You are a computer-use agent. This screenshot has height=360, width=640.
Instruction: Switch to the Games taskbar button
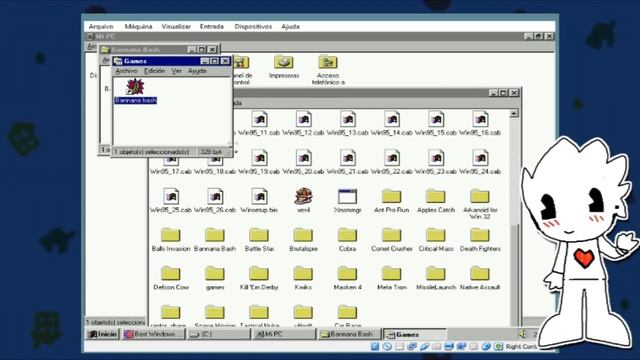coord(415,334)
